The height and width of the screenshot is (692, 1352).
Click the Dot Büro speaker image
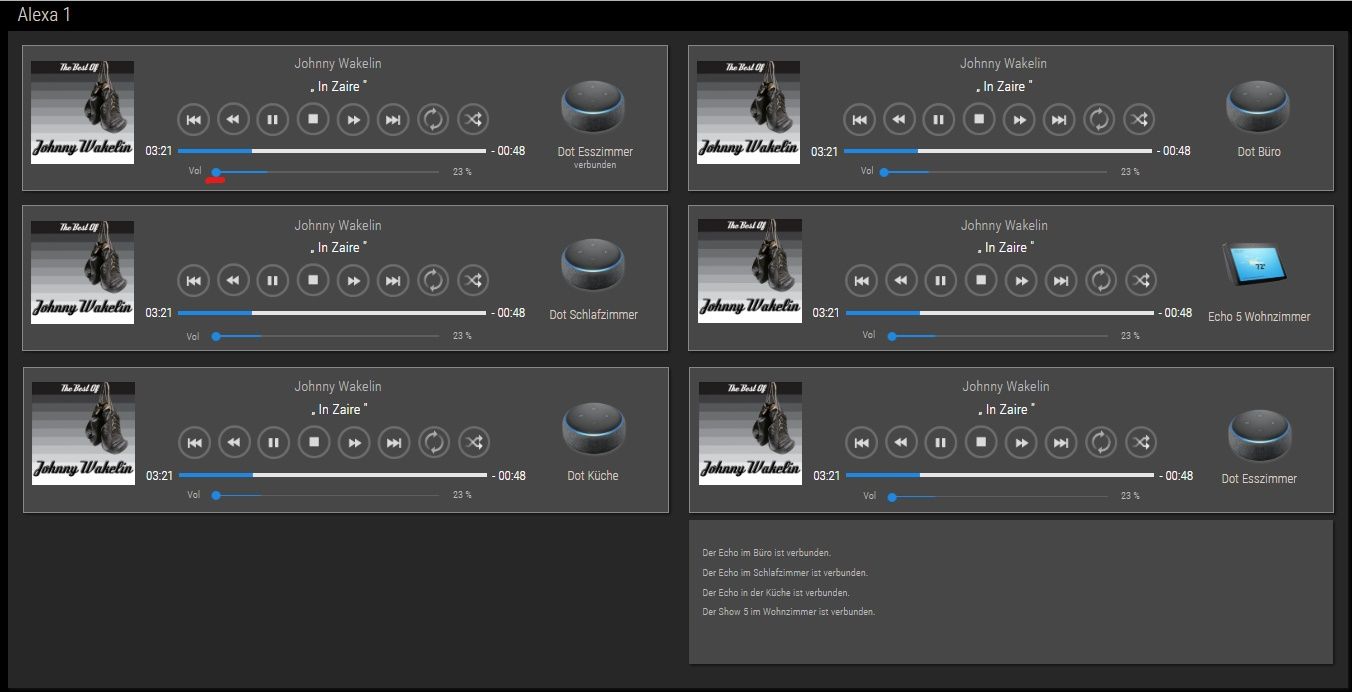pyautogui.click(x=1258, y=107)
